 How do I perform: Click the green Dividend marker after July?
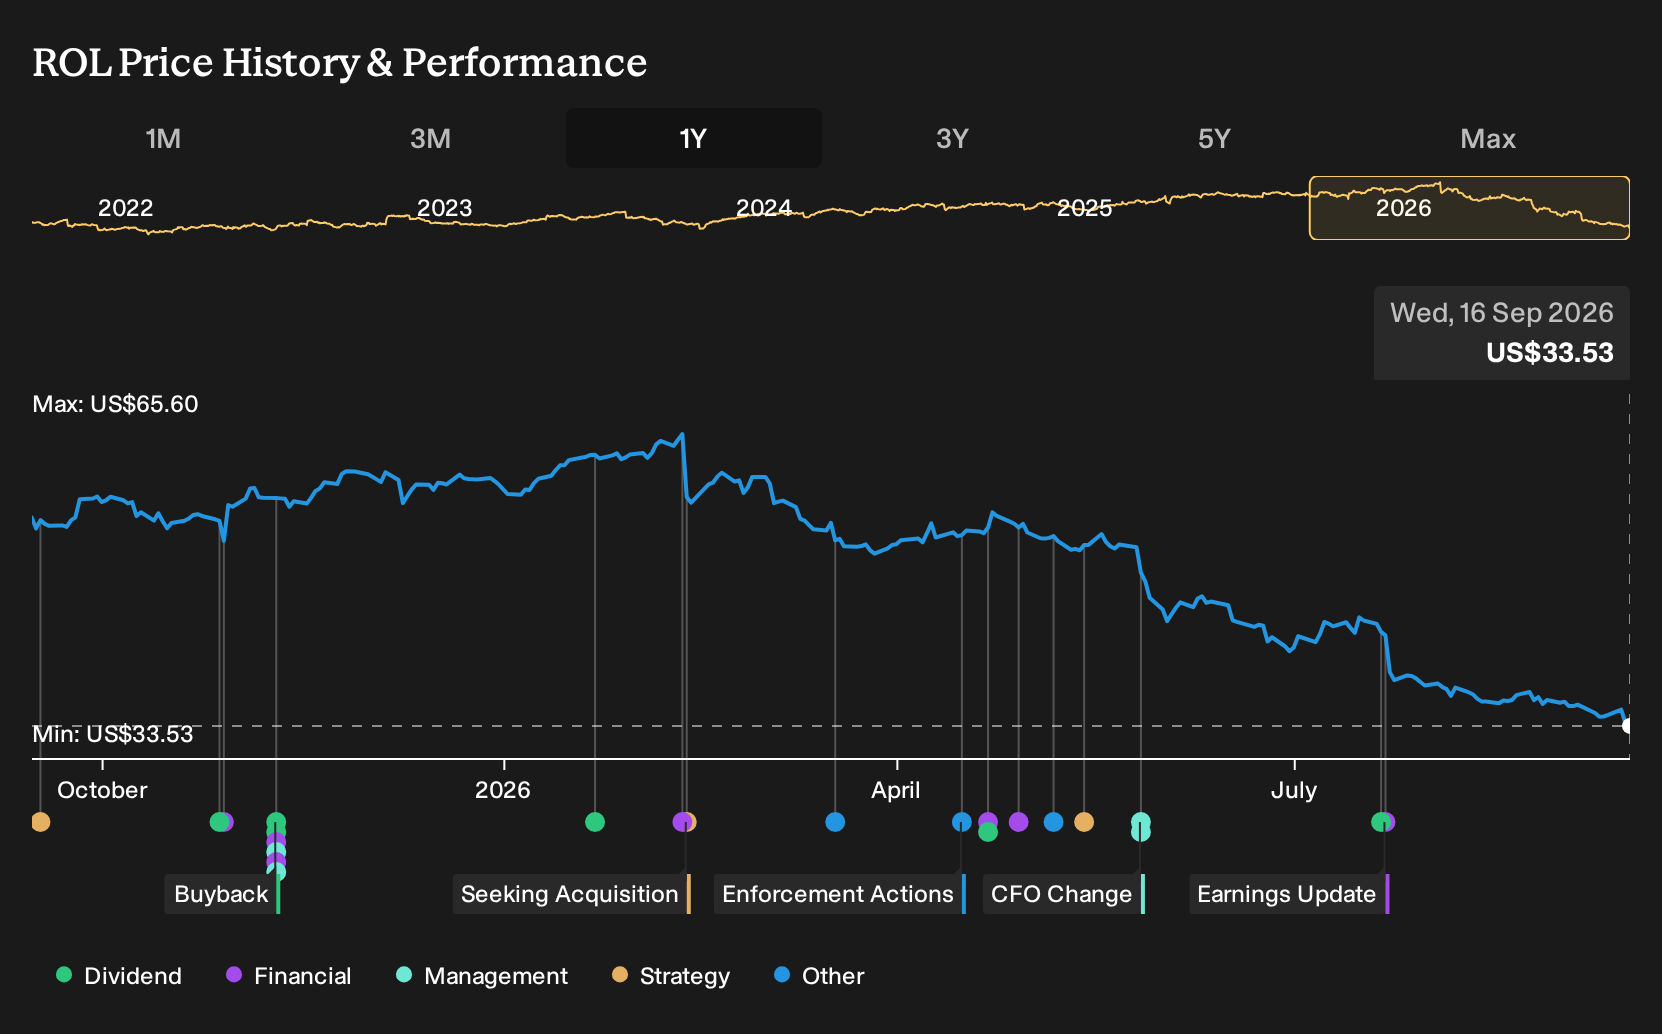pos(1380,822)
